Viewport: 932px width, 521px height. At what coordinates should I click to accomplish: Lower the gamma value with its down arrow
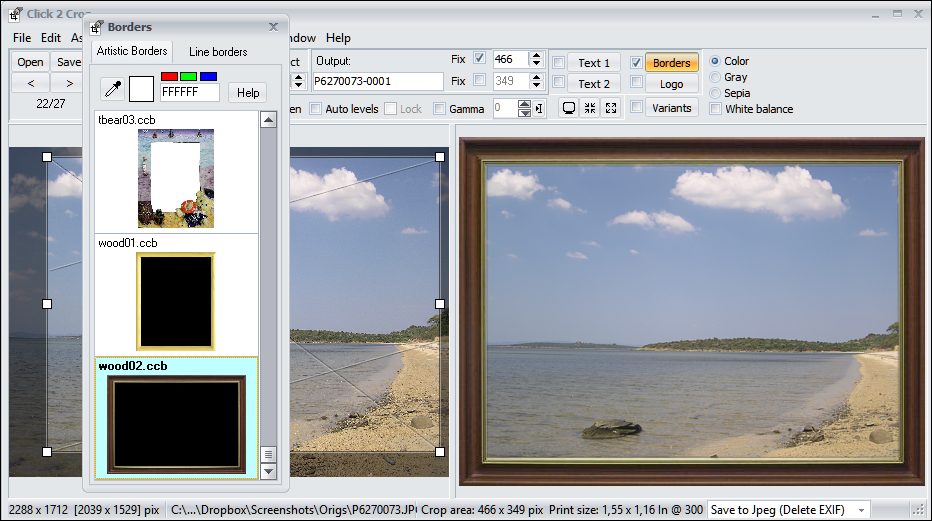524,113
